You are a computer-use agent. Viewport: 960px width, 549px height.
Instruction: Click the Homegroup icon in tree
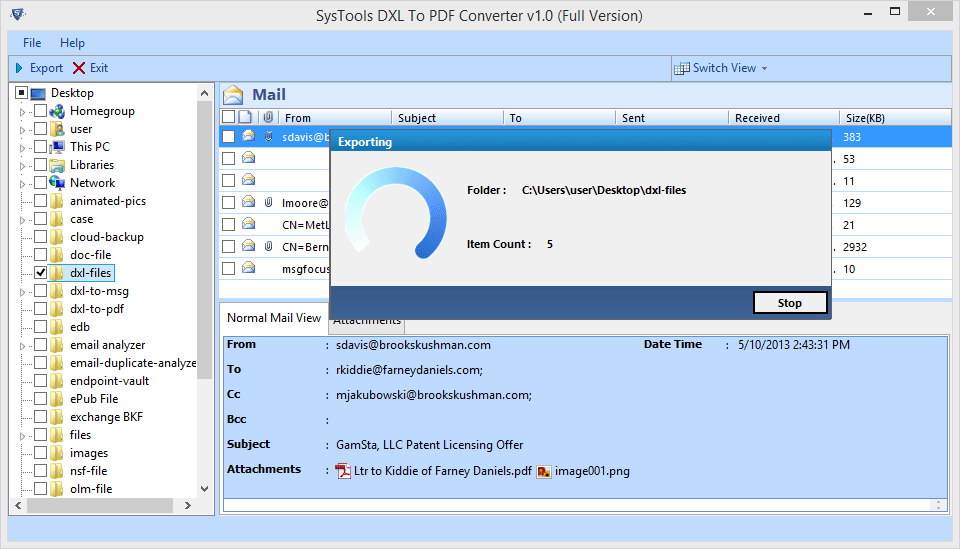point(57,111)
